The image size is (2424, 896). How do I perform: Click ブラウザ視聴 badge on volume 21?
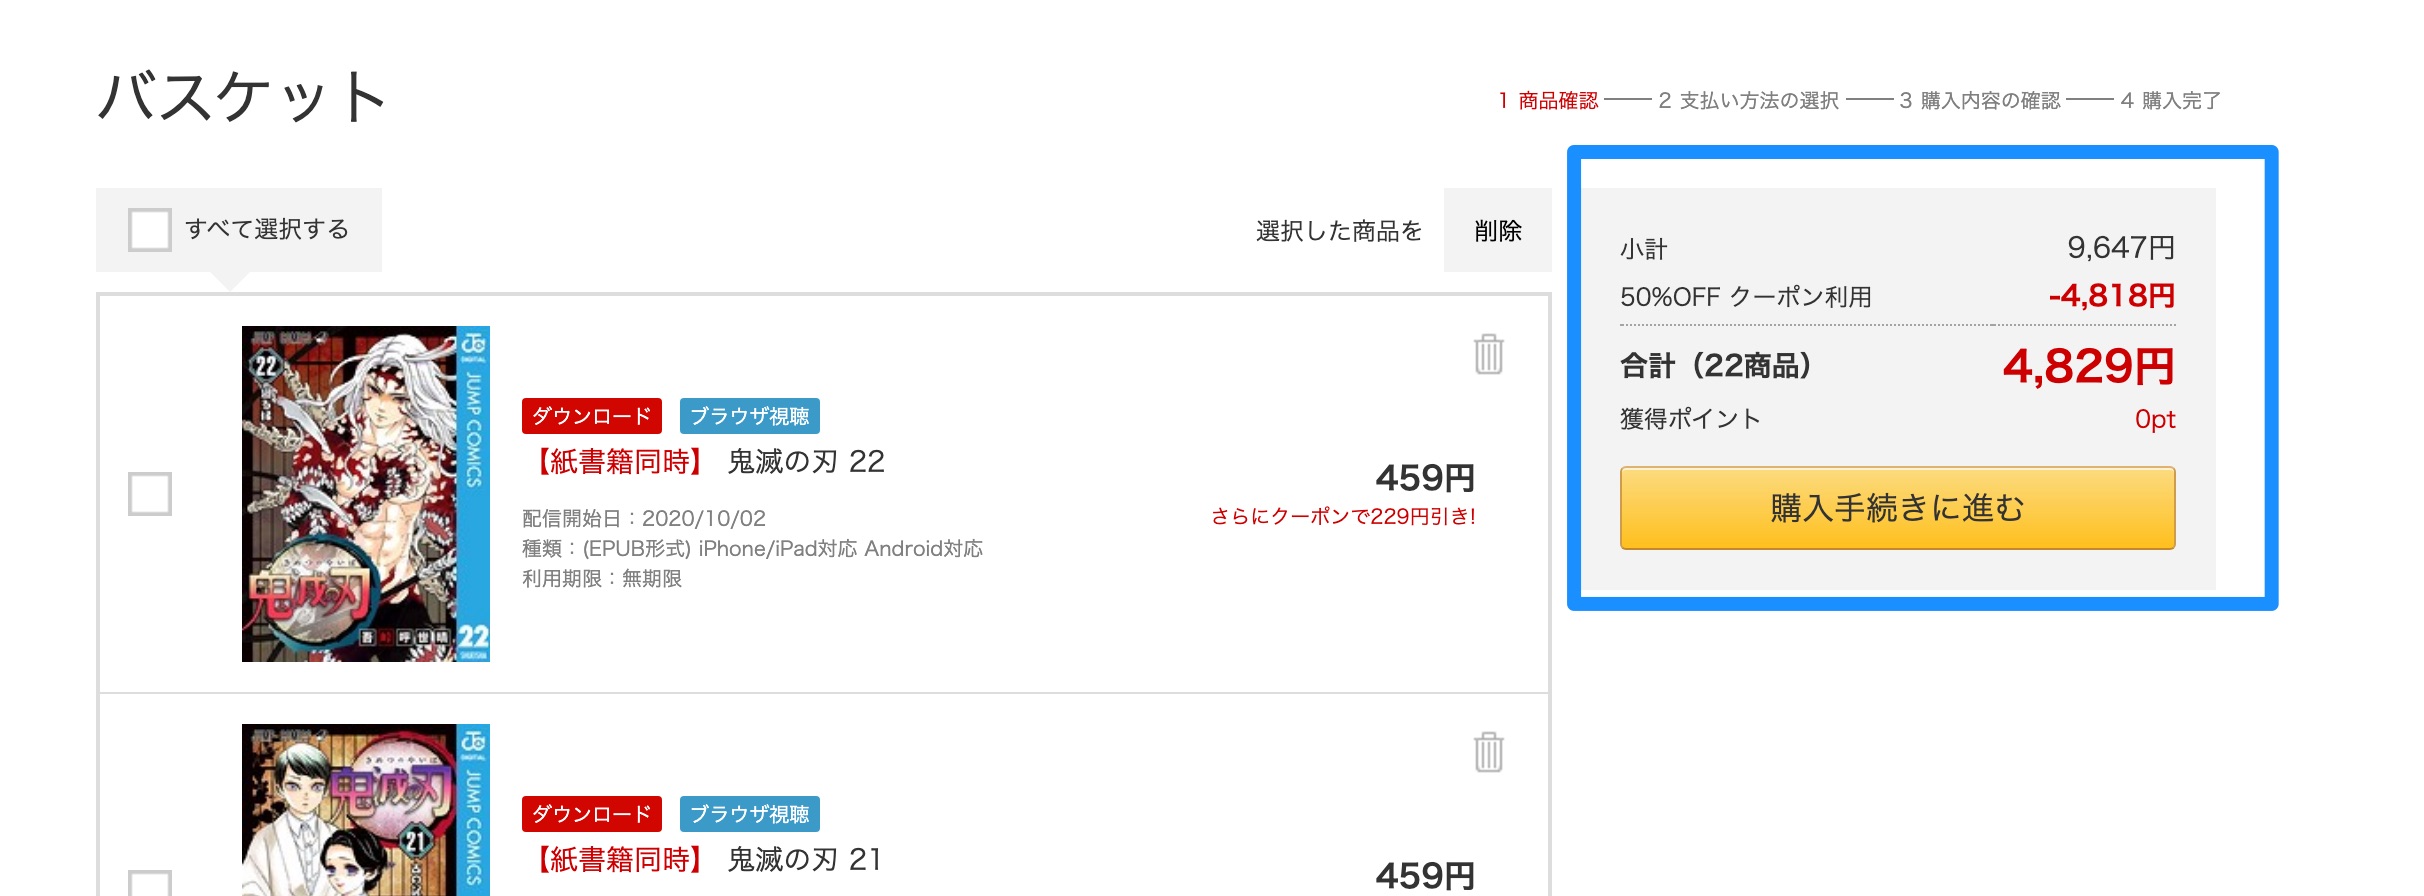750,814
